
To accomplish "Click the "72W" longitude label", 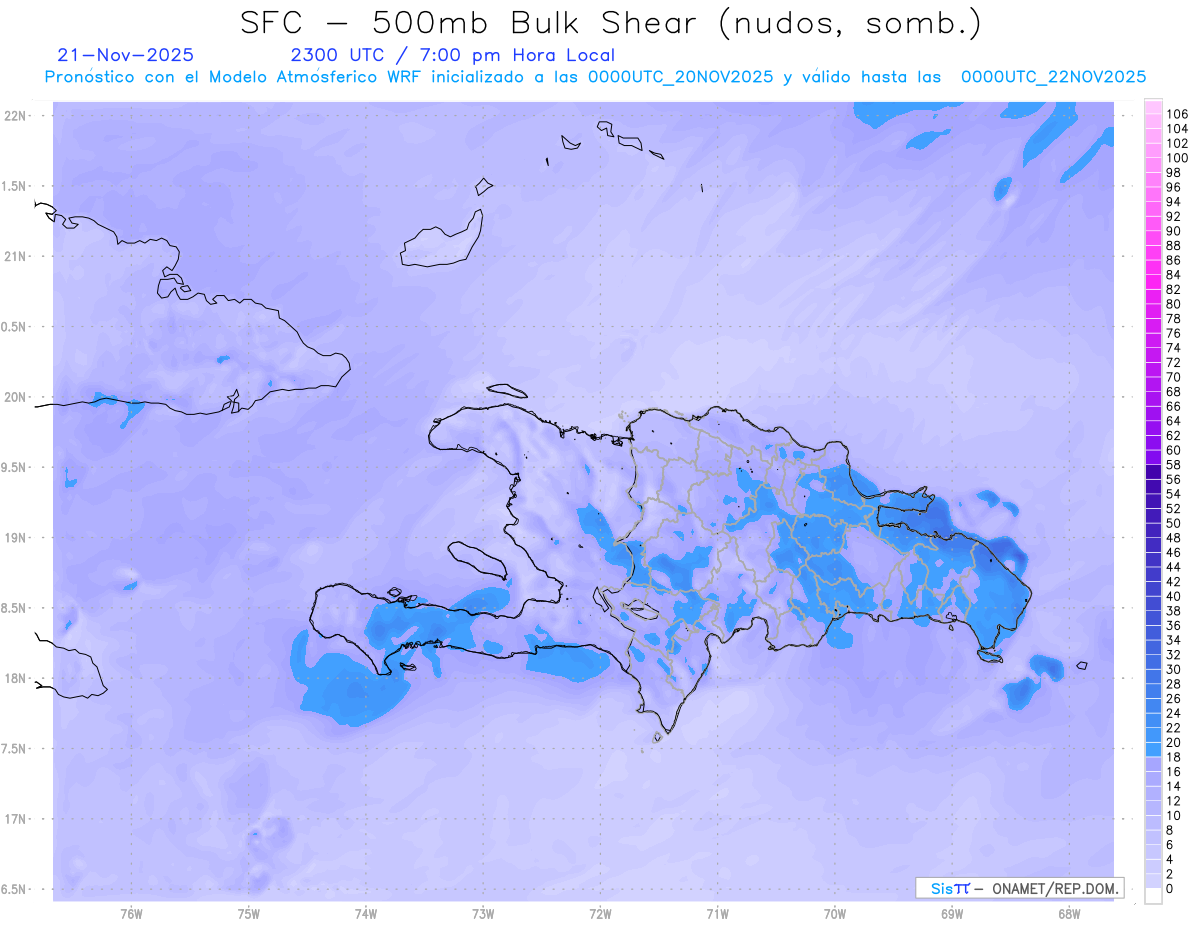I will pos(600,914).
